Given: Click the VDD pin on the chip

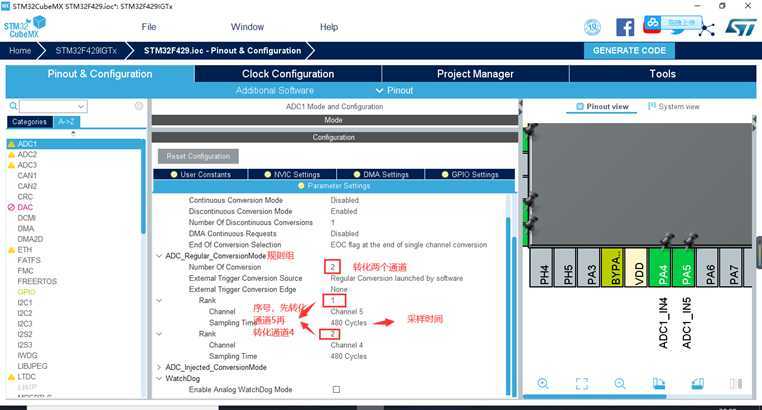Looking at the screenshot, I should [x=637, y=268].
